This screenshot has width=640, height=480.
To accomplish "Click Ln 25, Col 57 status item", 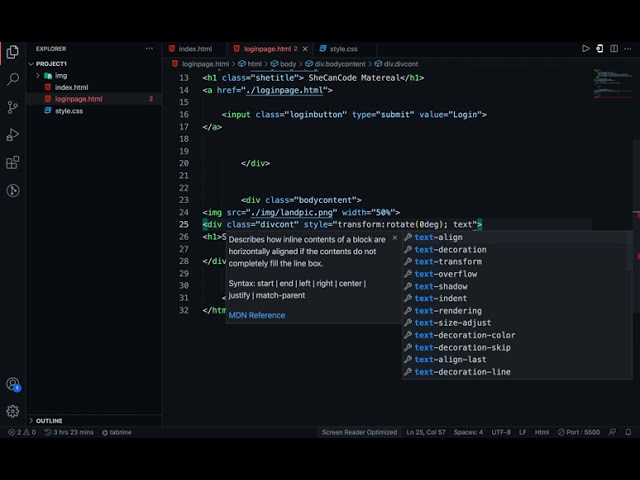I will (x=426, y=432).
